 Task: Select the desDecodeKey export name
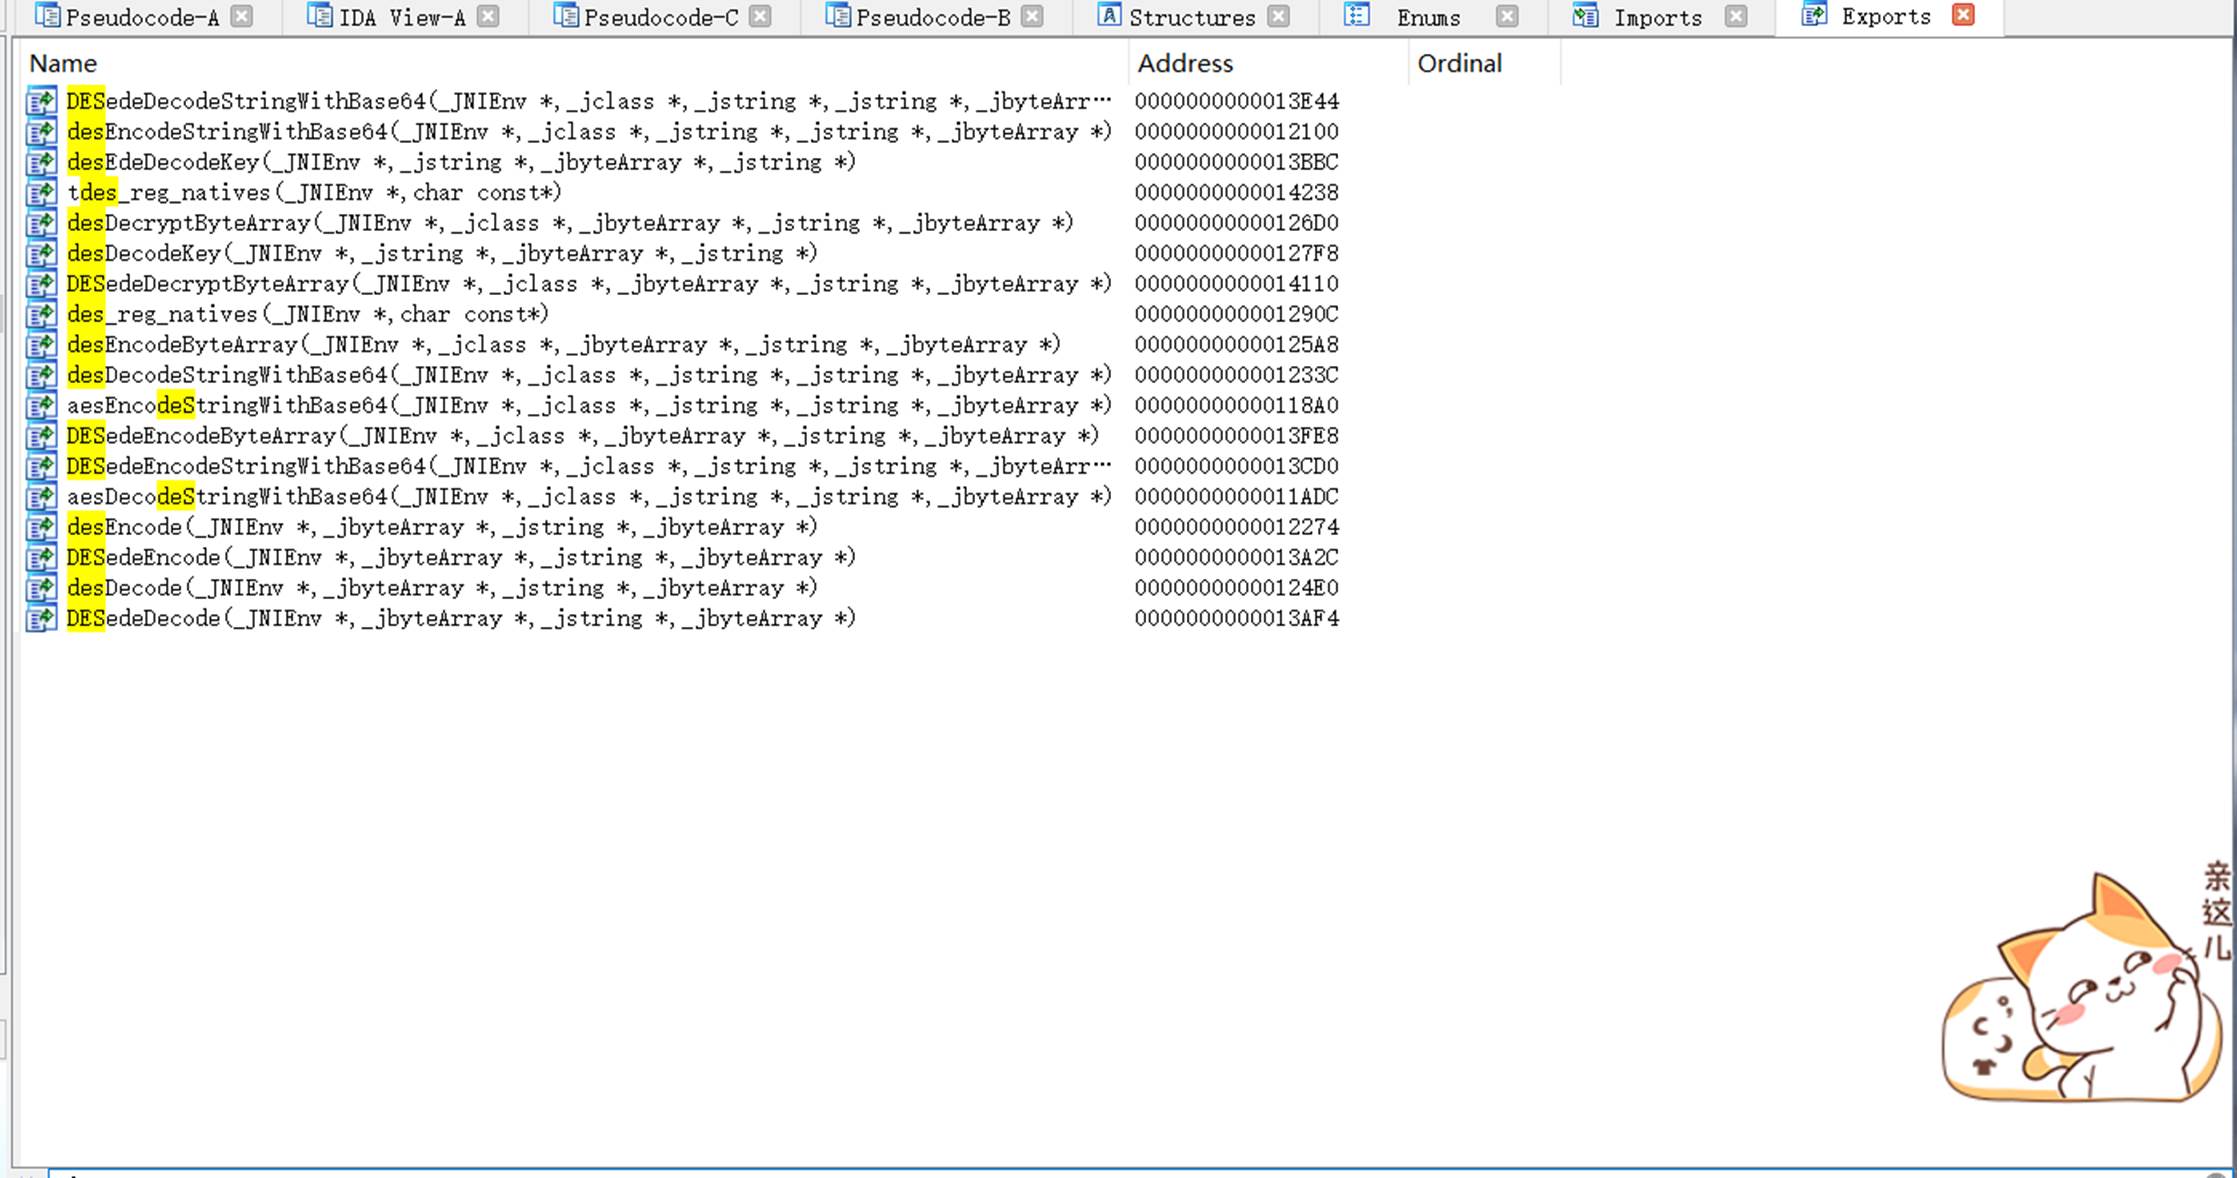pos(442,253)
